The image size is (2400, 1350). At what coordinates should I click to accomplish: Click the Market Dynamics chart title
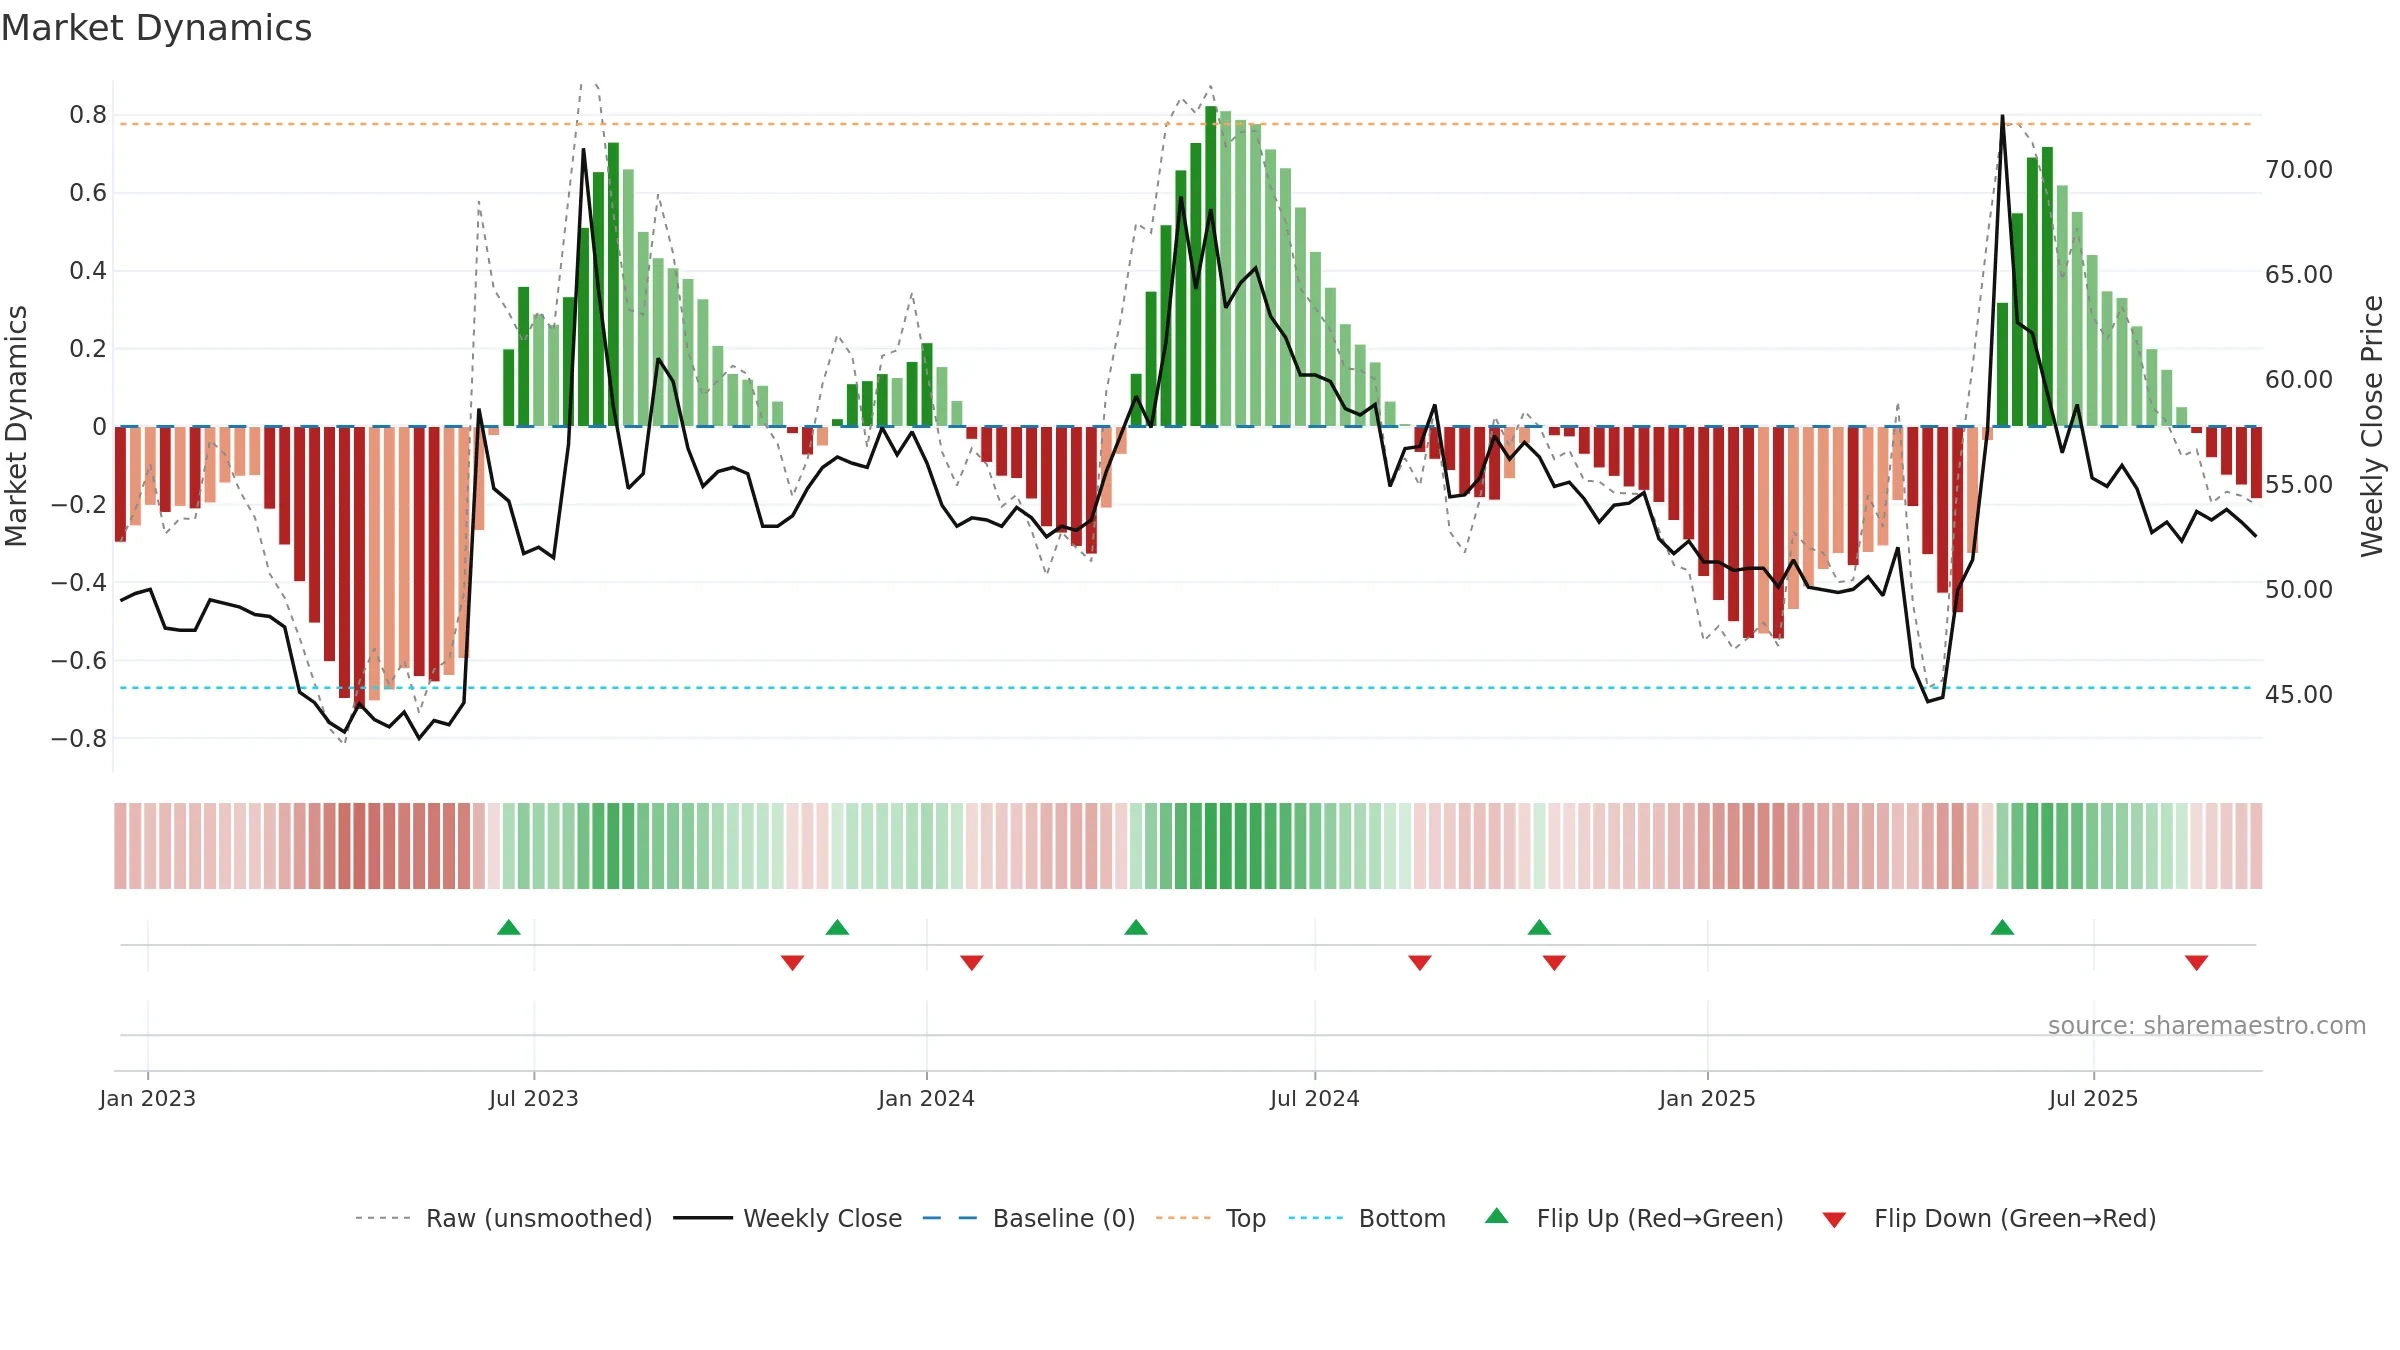[x=156, y=28]
